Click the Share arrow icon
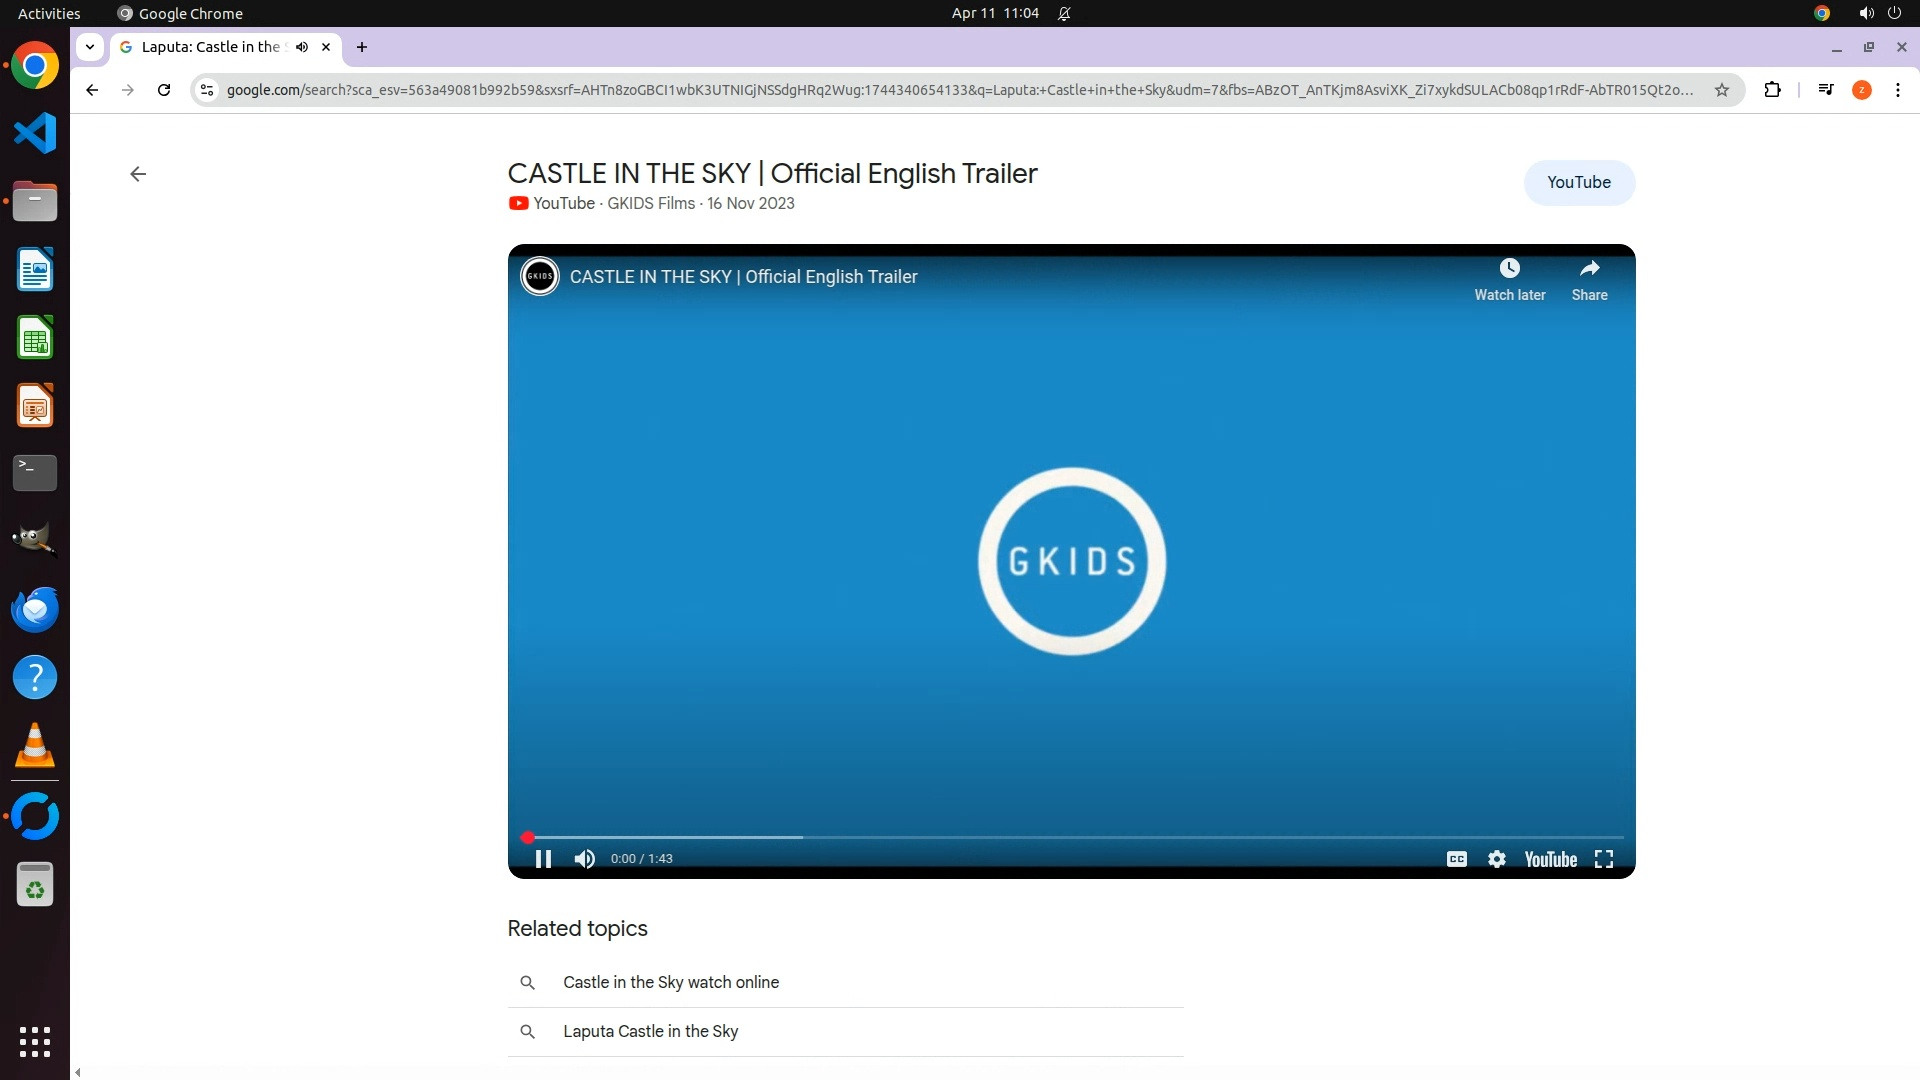 click(1589, 269)
